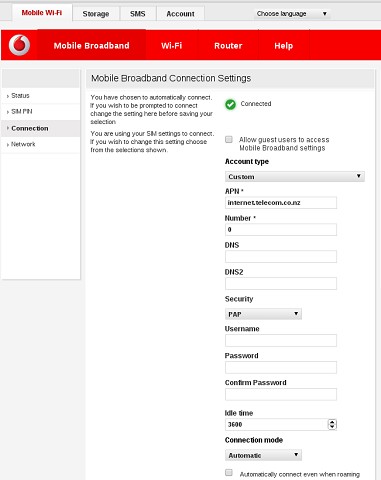381x480 pixels.
Task: Go to SIM PIN page in sidebar
Action: 22,112
